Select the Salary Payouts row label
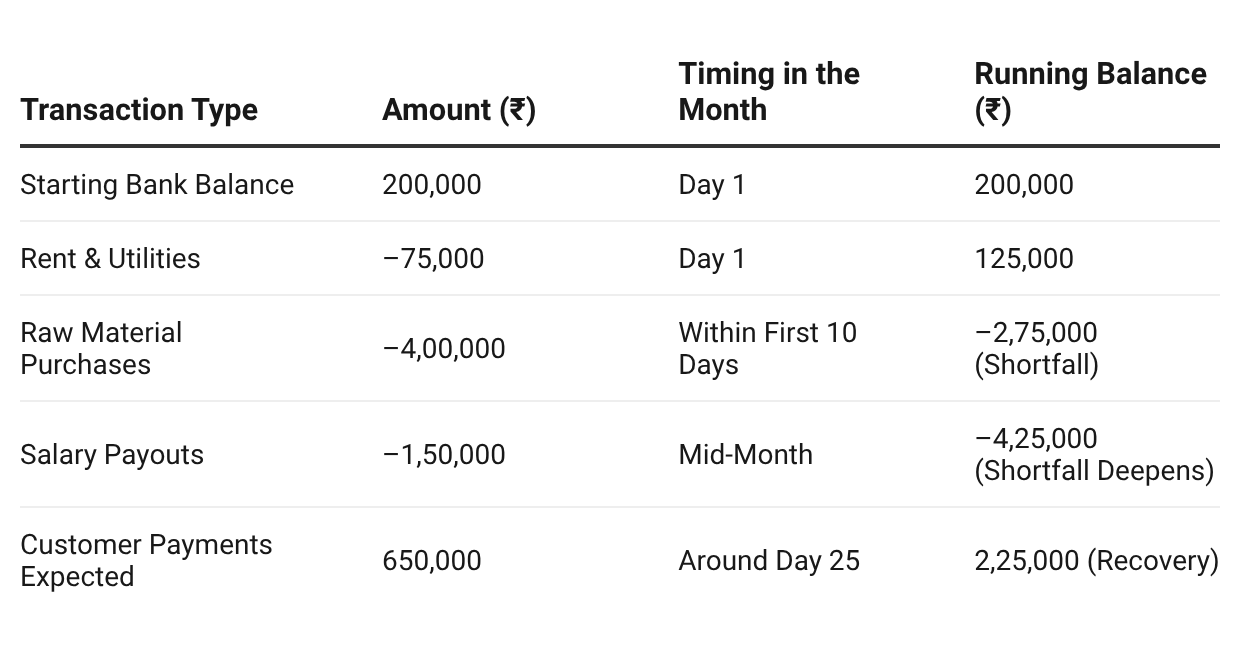The width and height of the screenshot is (1240, 648). 112,455
